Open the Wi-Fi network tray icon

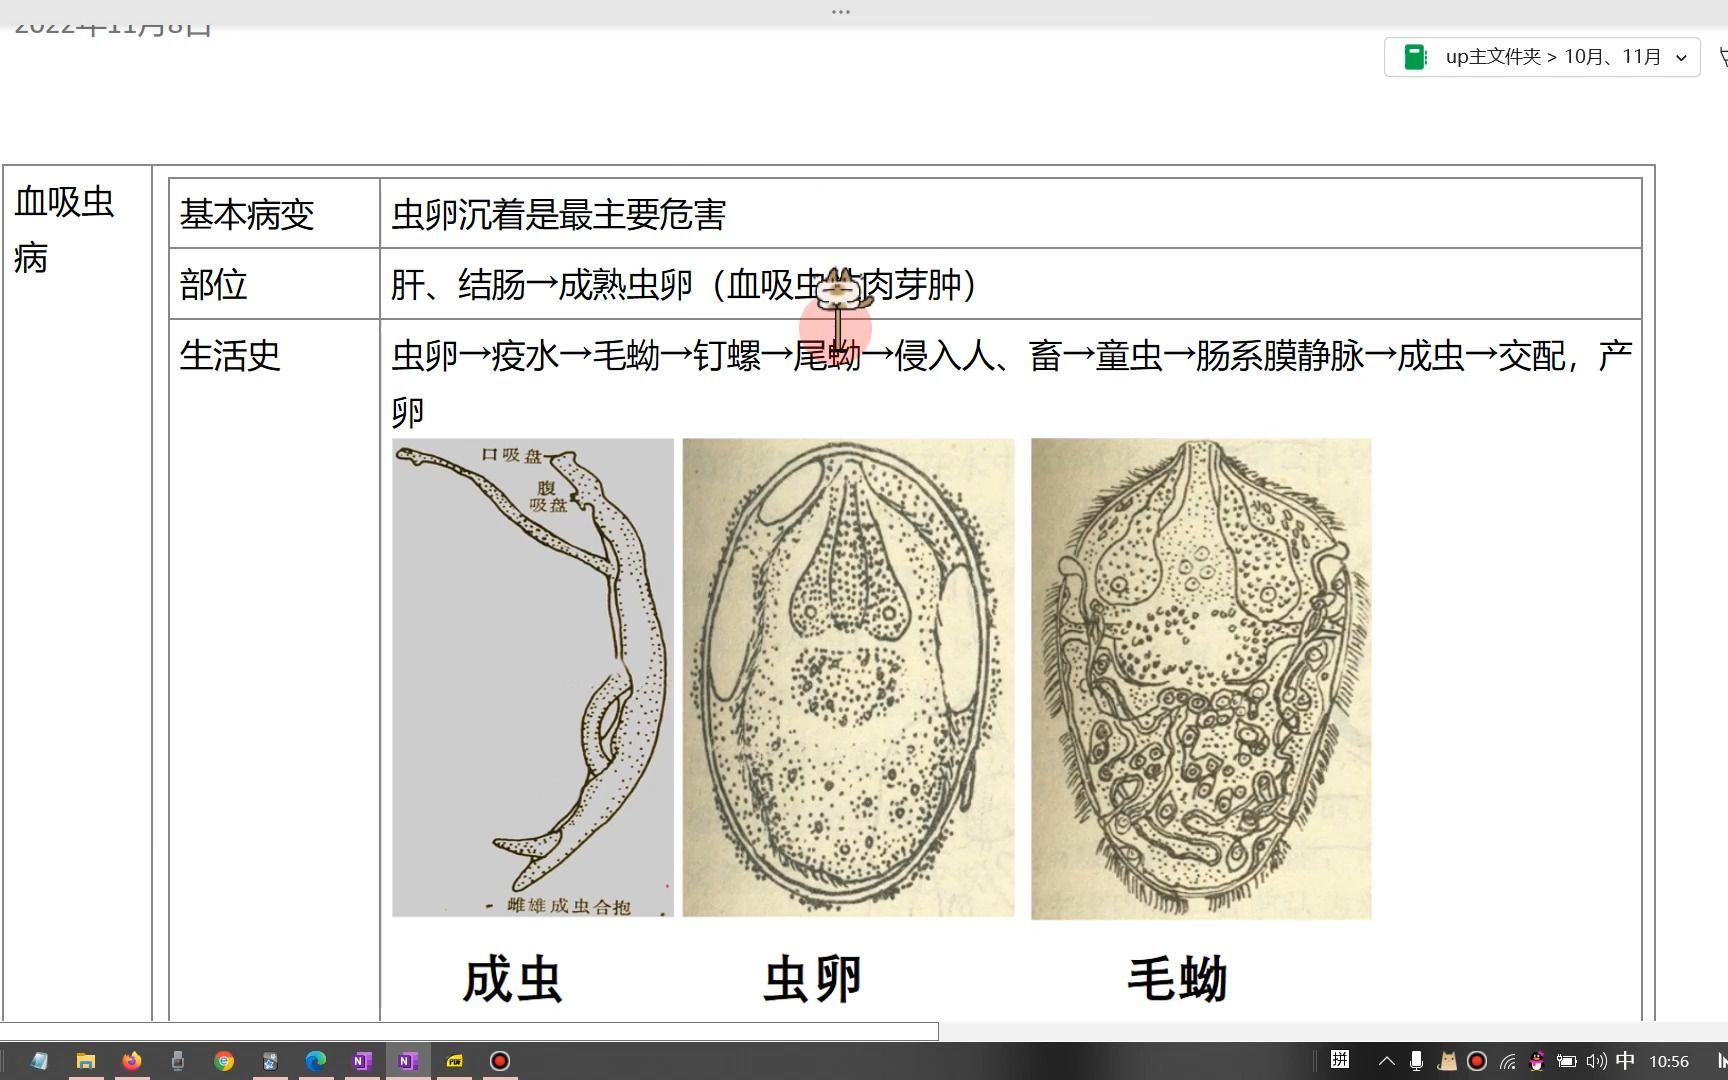pos(1508,1061)
